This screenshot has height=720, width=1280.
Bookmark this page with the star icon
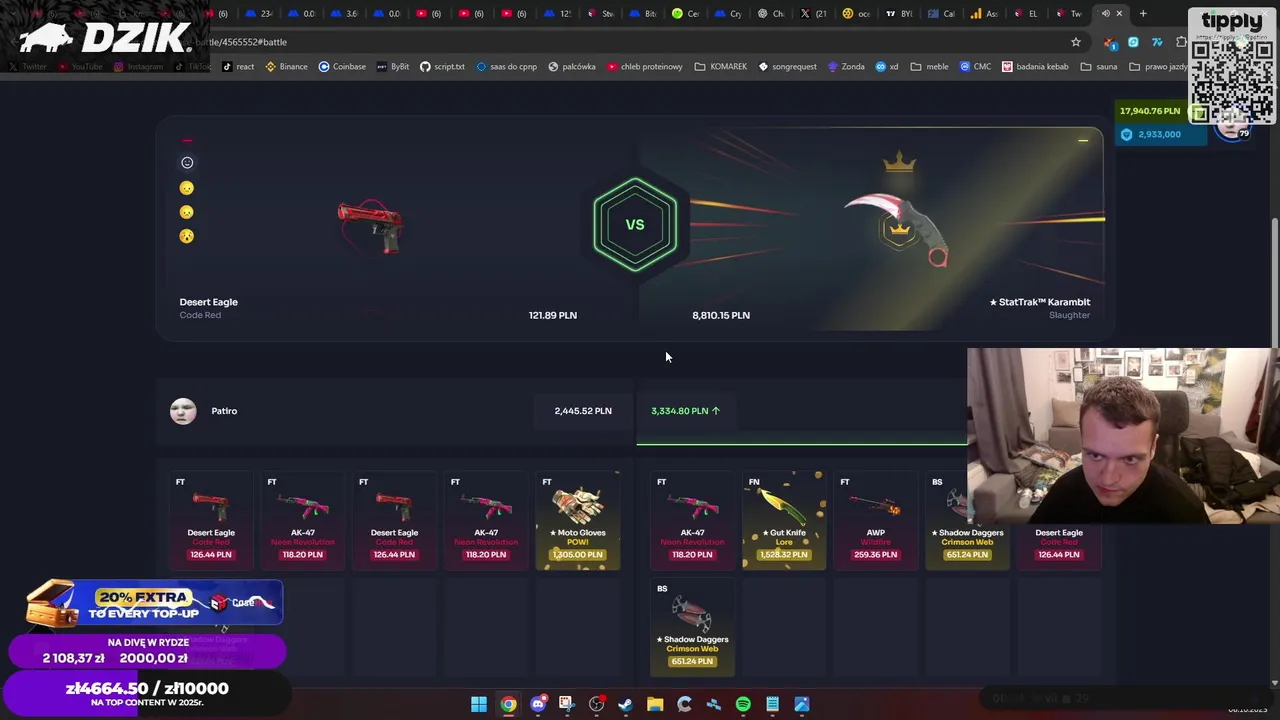(1076, 42)
